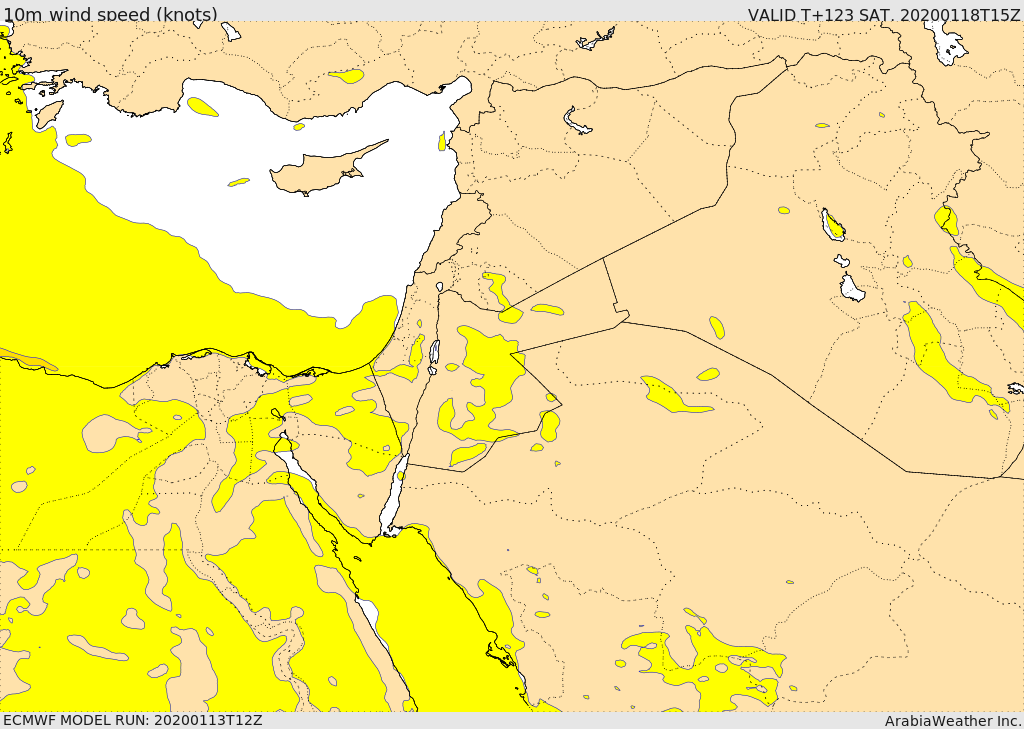
Task: Click the 'ArabiaWeather Inc' credit text
Action: [x=951, y=721]
